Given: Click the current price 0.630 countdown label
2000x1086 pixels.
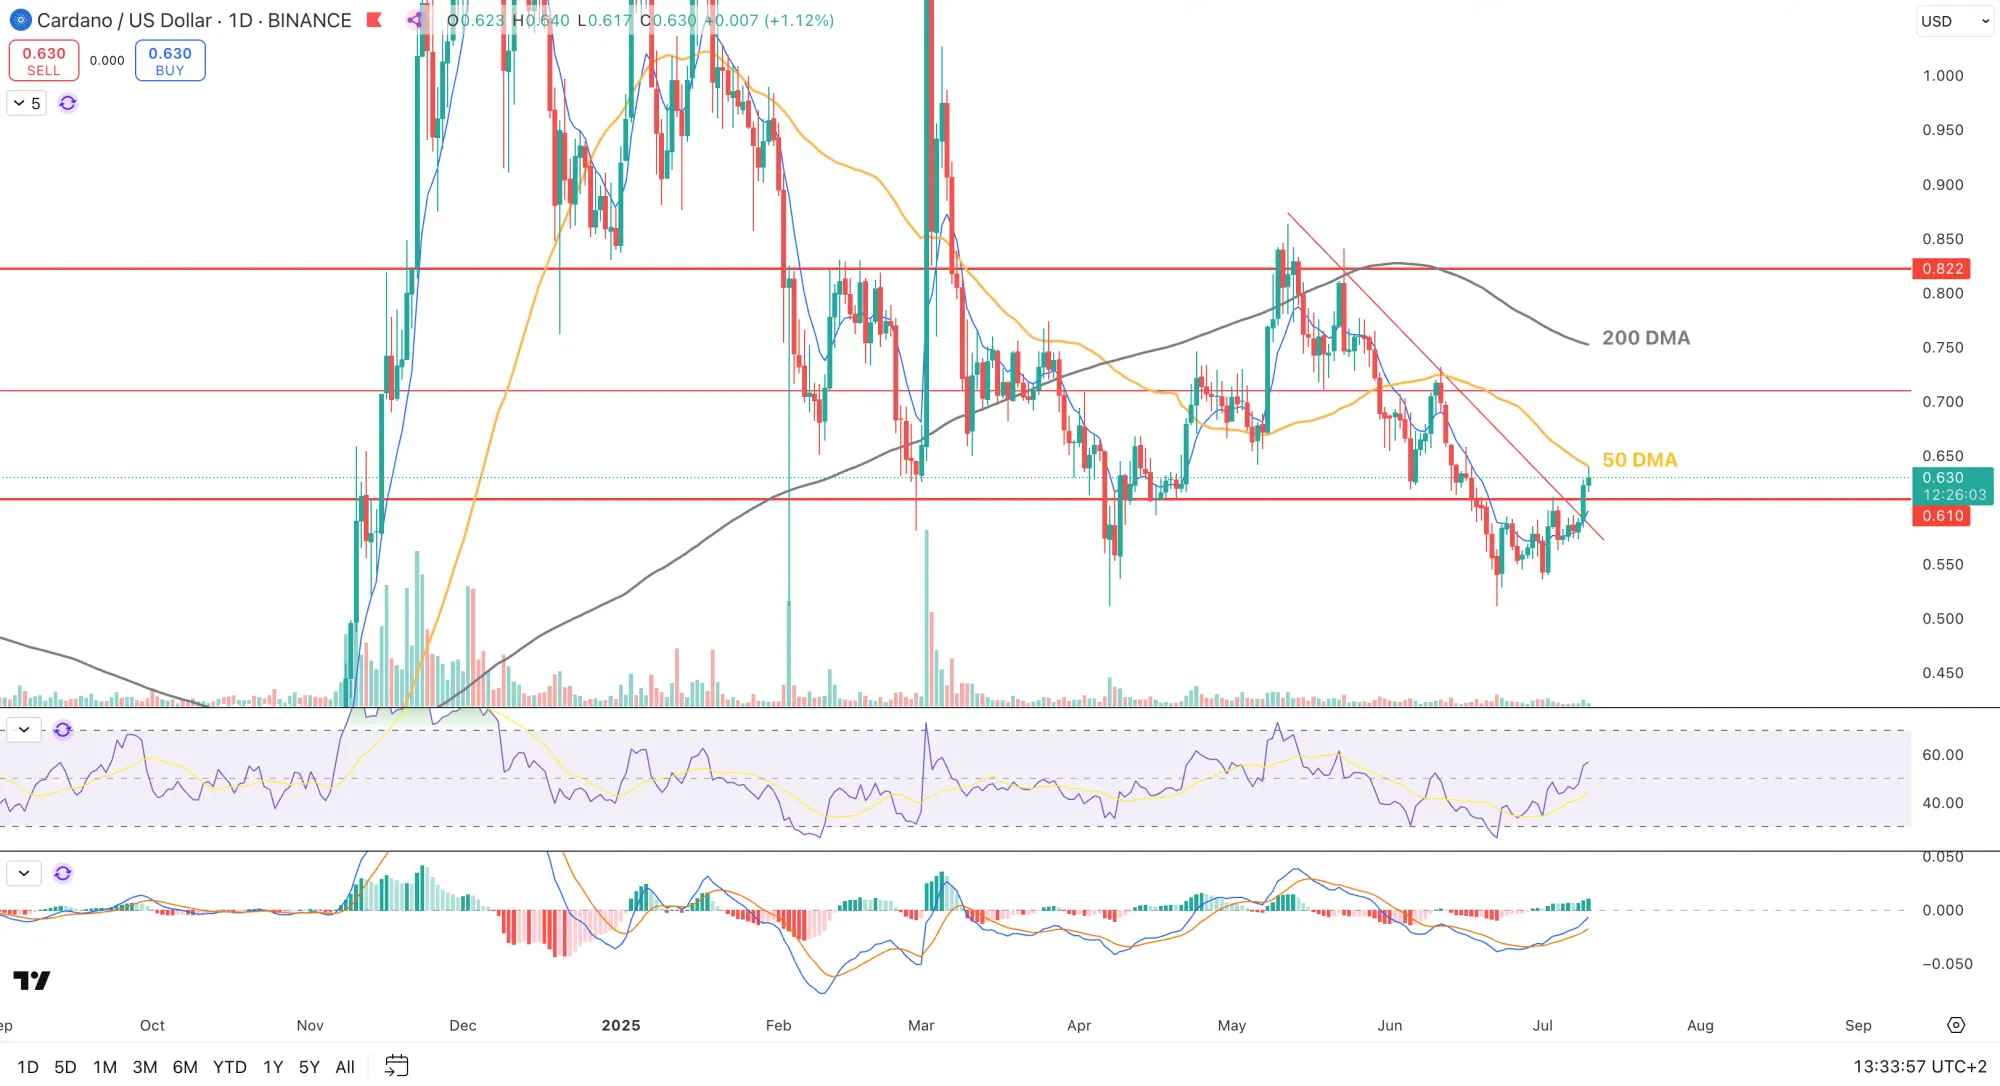Looking at the screenshot, I should tap(1953, 486).
